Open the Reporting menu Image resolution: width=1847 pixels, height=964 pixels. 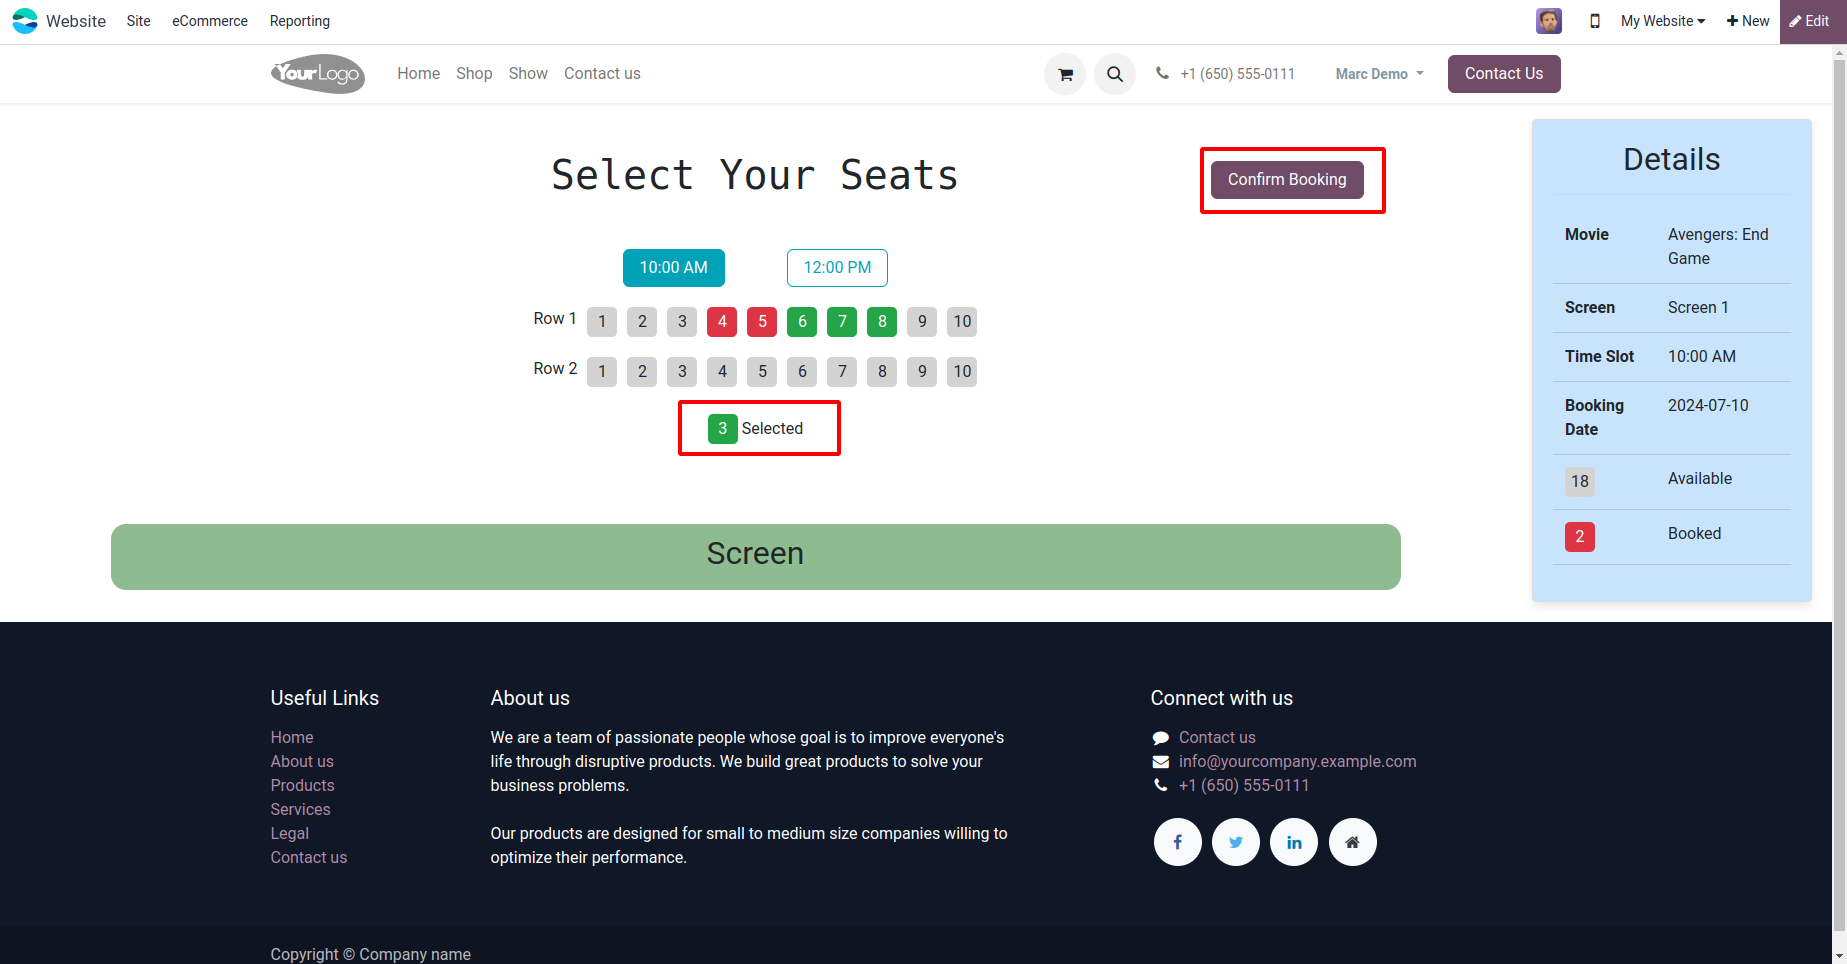click(x=299, y=21)
